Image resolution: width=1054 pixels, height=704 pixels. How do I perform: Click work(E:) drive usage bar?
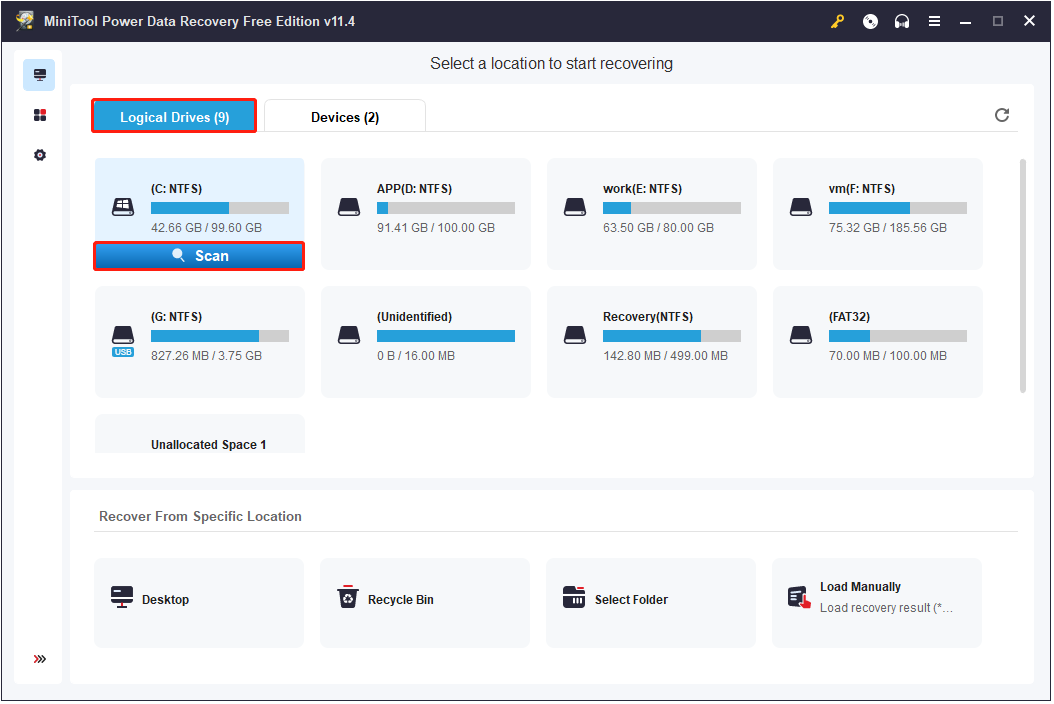tap(672, 208)
